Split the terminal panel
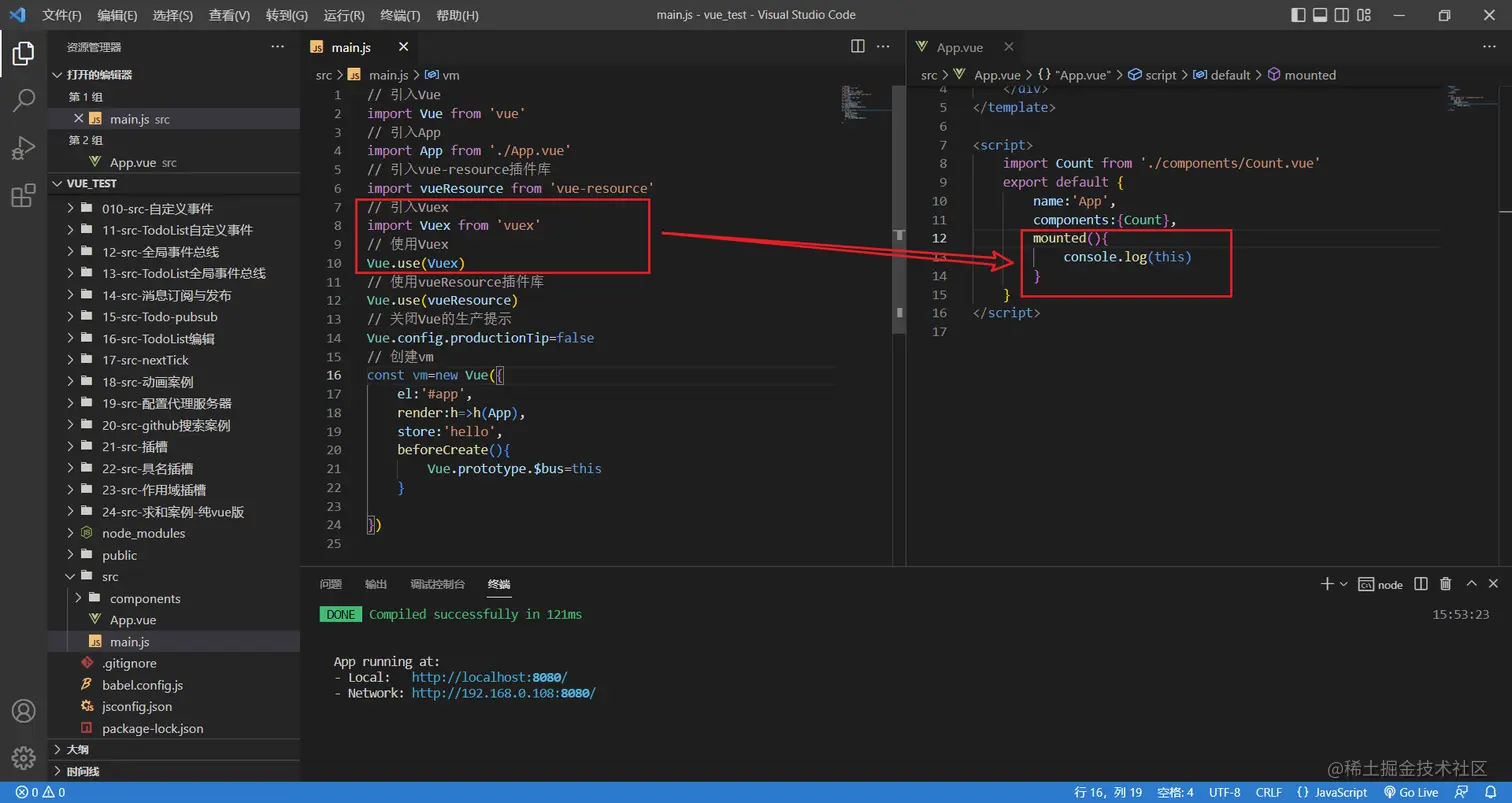1512x803 pixels. (x=1421, y=584)
